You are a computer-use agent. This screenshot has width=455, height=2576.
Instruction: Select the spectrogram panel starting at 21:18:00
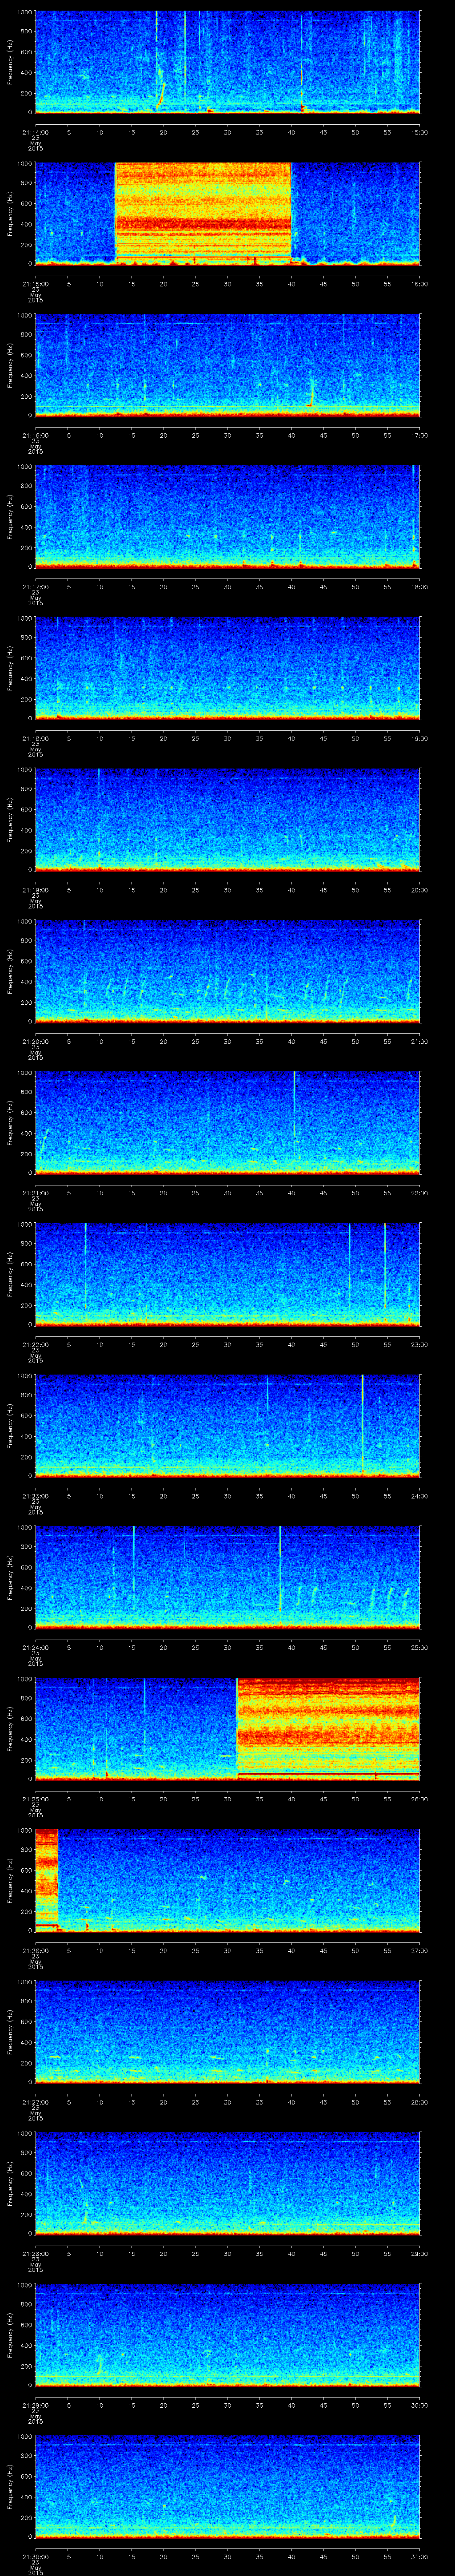point(228,669)
